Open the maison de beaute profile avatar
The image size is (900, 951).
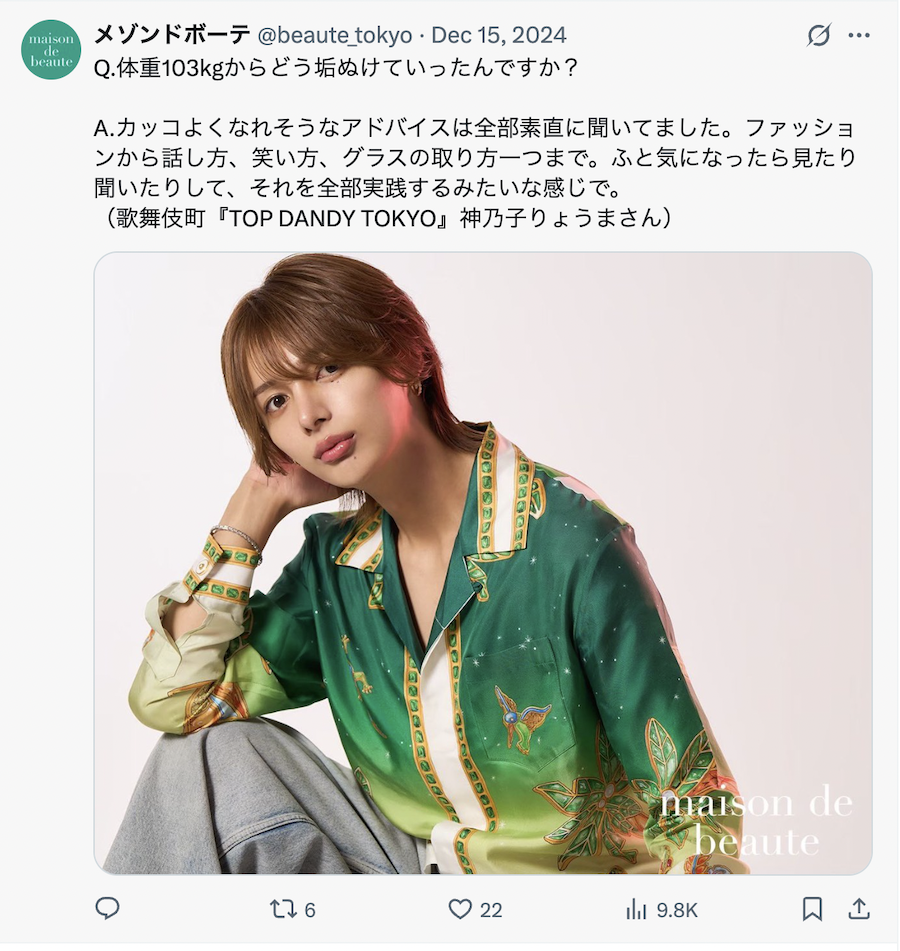(x=51, y=50)
